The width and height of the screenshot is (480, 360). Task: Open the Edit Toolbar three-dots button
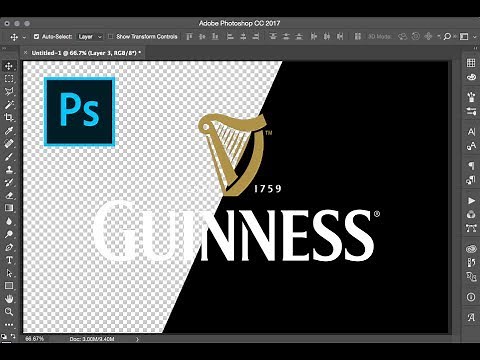9,324
